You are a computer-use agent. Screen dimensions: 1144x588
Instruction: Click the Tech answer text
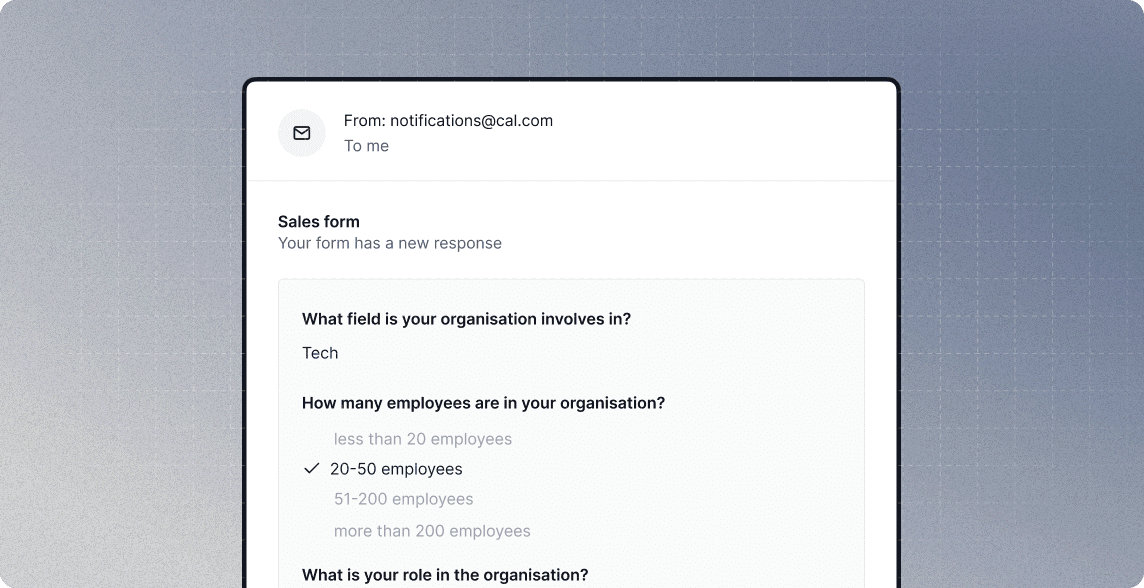click(x=320, y=353)
